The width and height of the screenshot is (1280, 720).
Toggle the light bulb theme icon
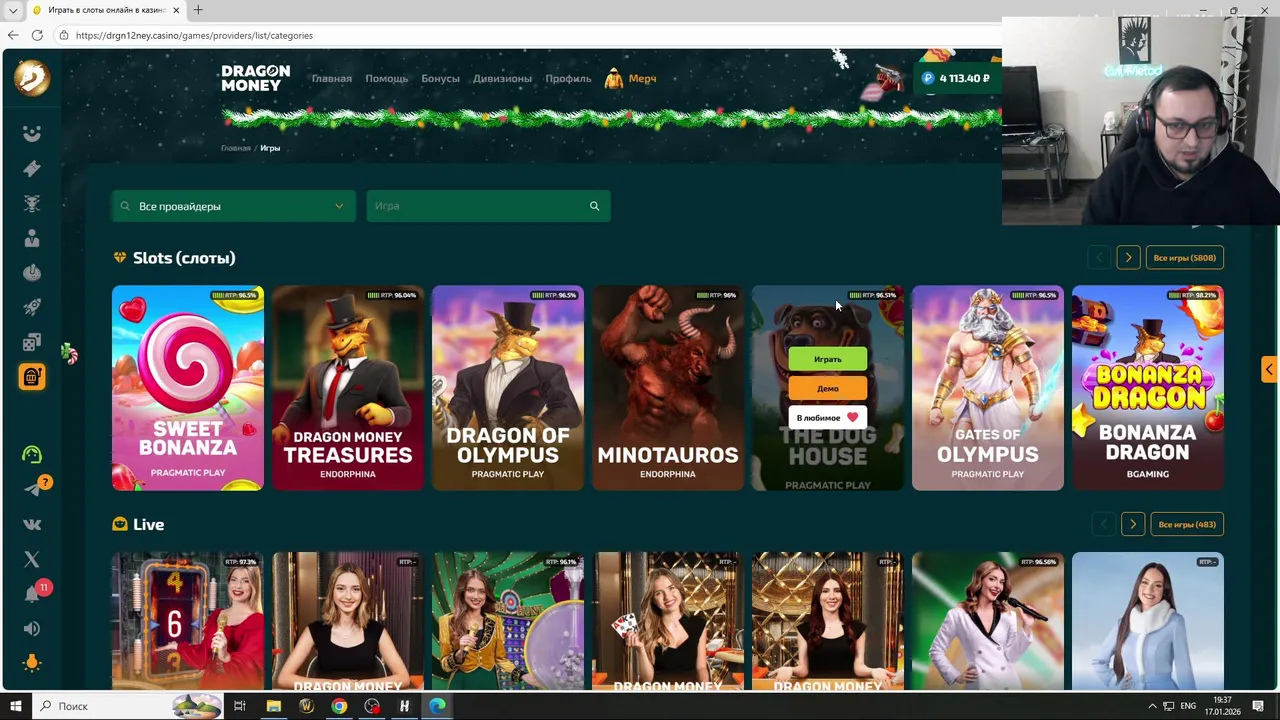tap(32, 663)
